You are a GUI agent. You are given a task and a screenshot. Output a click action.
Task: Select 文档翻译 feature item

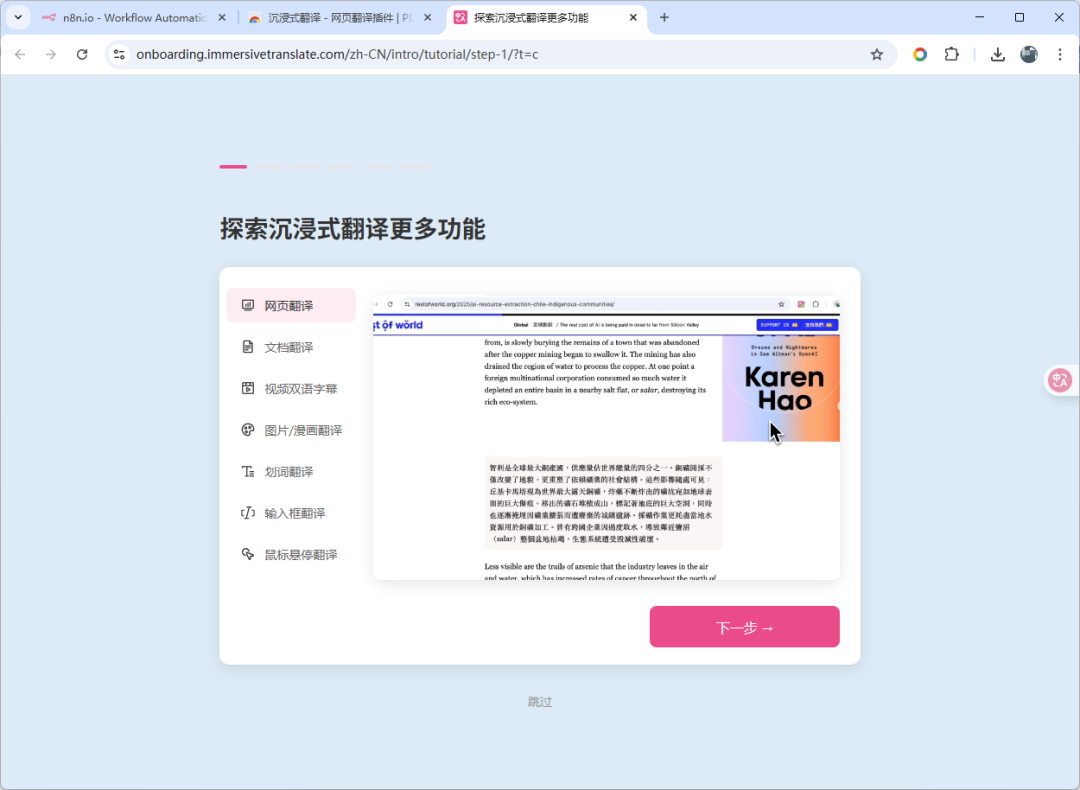tap(291, 347)
